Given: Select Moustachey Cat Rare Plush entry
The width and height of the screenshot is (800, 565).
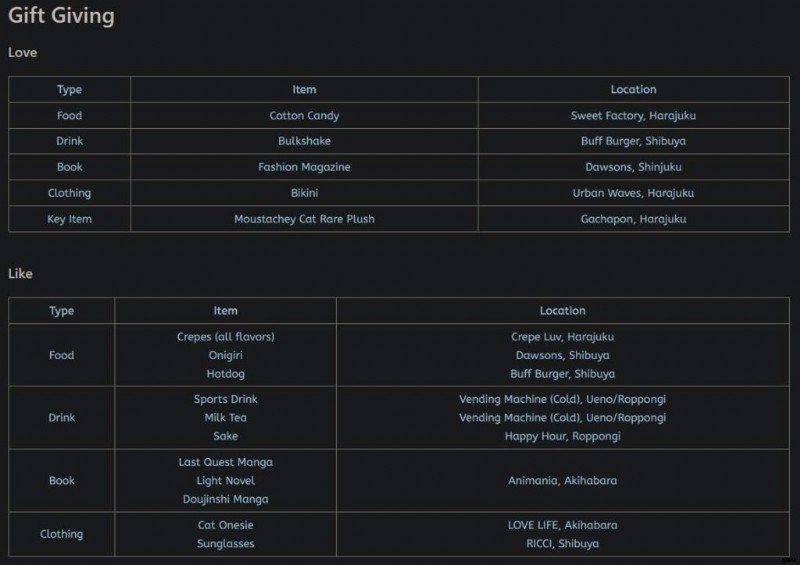Looking at the screenshot, I should (x=304, y=219).
